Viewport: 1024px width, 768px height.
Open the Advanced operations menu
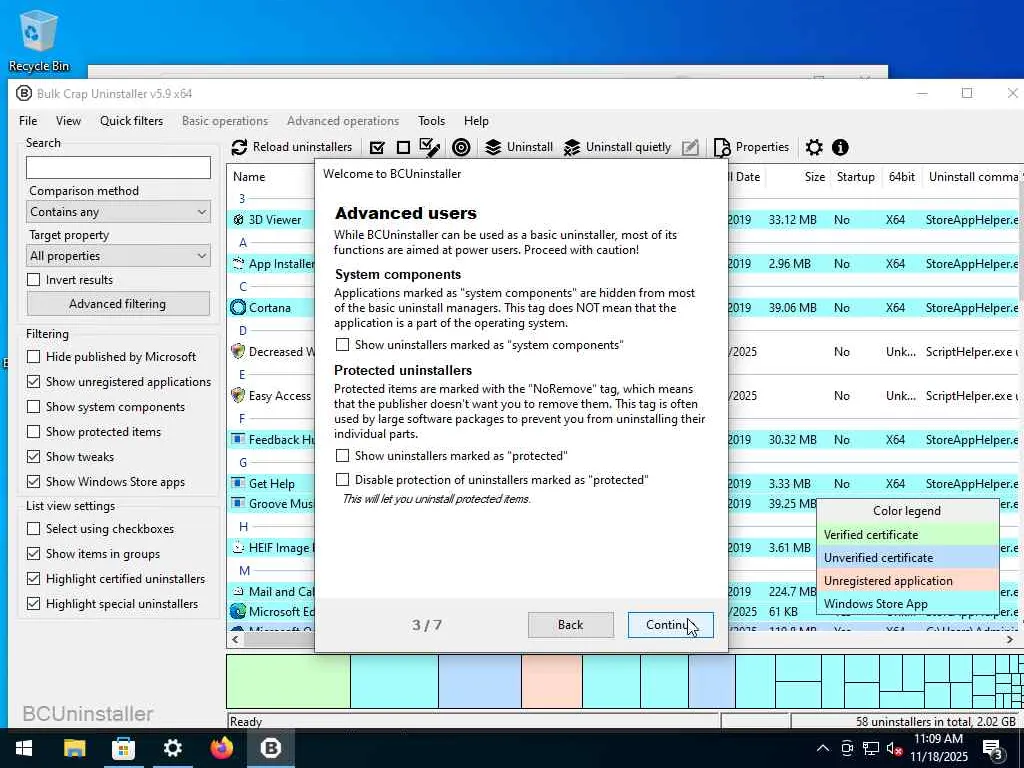pos(343,121)
